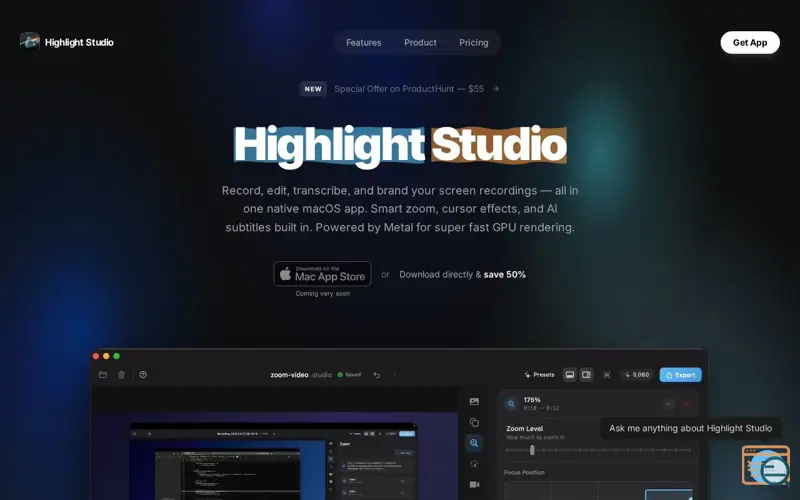Click the Focus Position grid

[x=598, y=490]
